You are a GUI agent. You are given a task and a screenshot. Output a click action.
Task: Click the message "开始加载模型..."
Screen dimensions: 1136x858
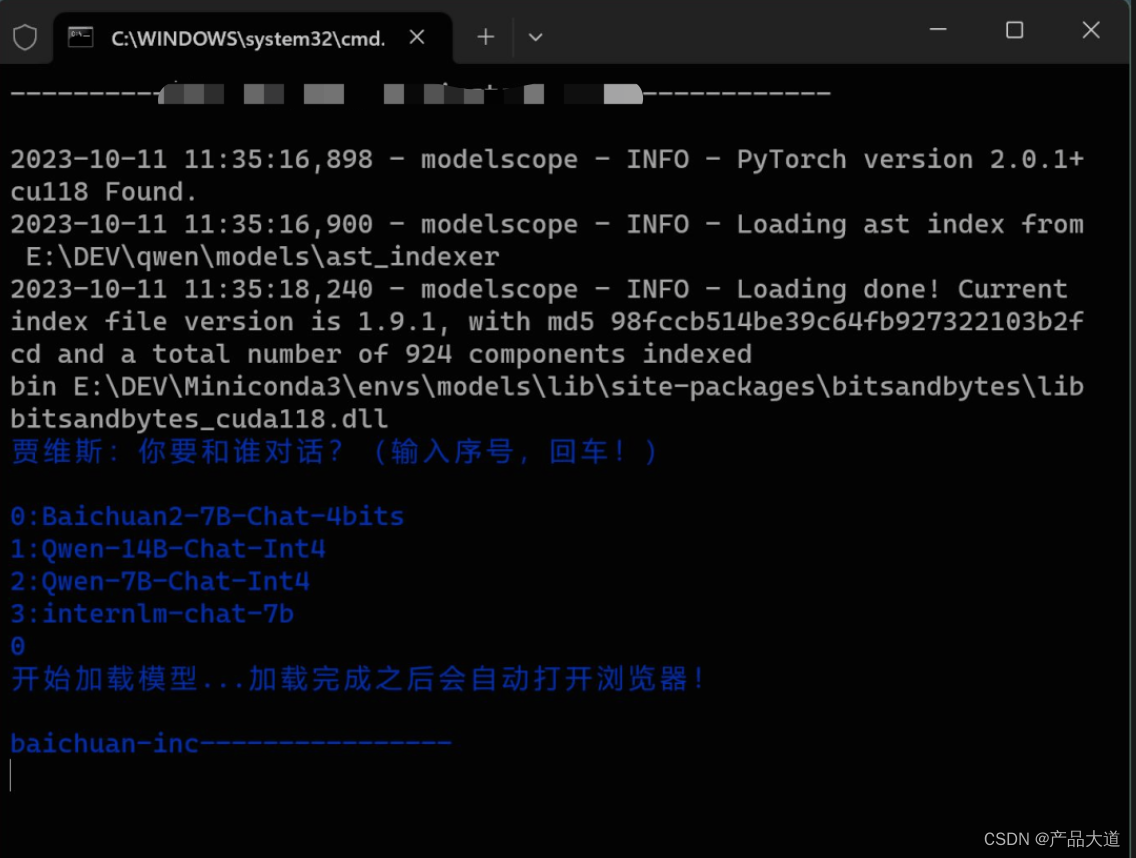click(128, 679)
